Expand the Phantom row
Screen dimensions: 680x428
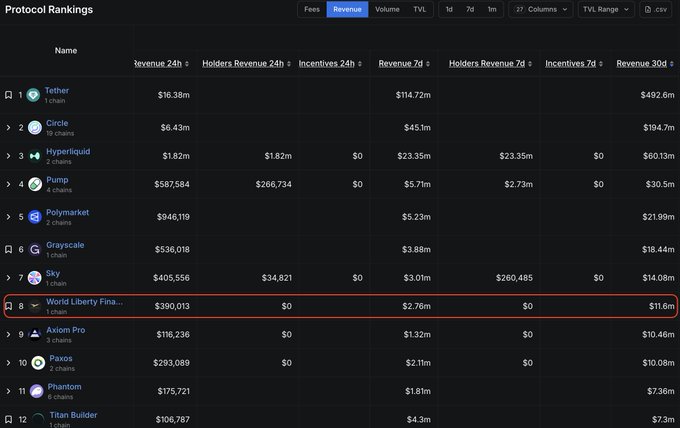click(x=8, y=391)
